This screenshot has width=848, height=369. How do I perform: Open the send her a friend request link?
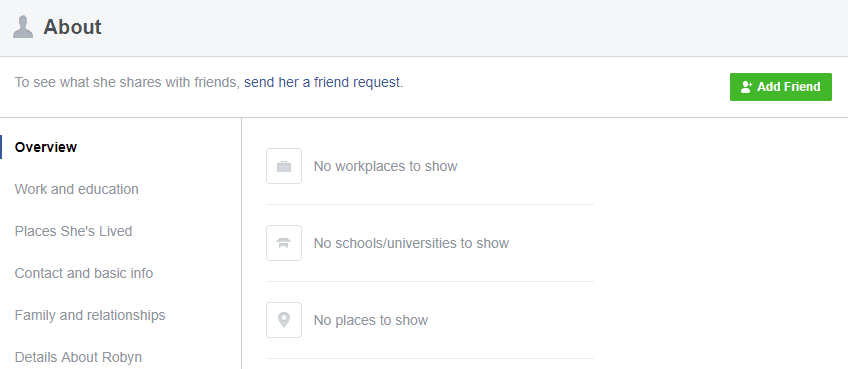click(x=322, y=83)
